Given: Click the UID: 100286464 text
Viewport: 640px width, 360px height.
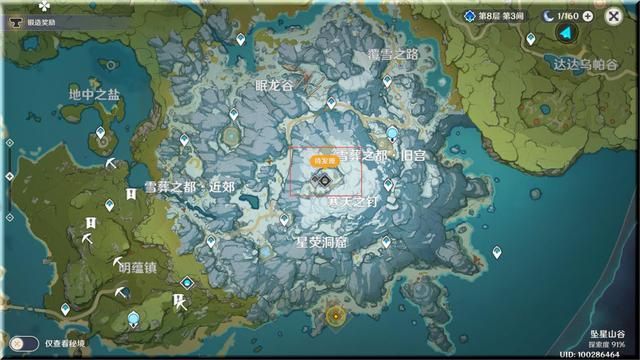Looking at the screenshot, I should coord(589,355).
